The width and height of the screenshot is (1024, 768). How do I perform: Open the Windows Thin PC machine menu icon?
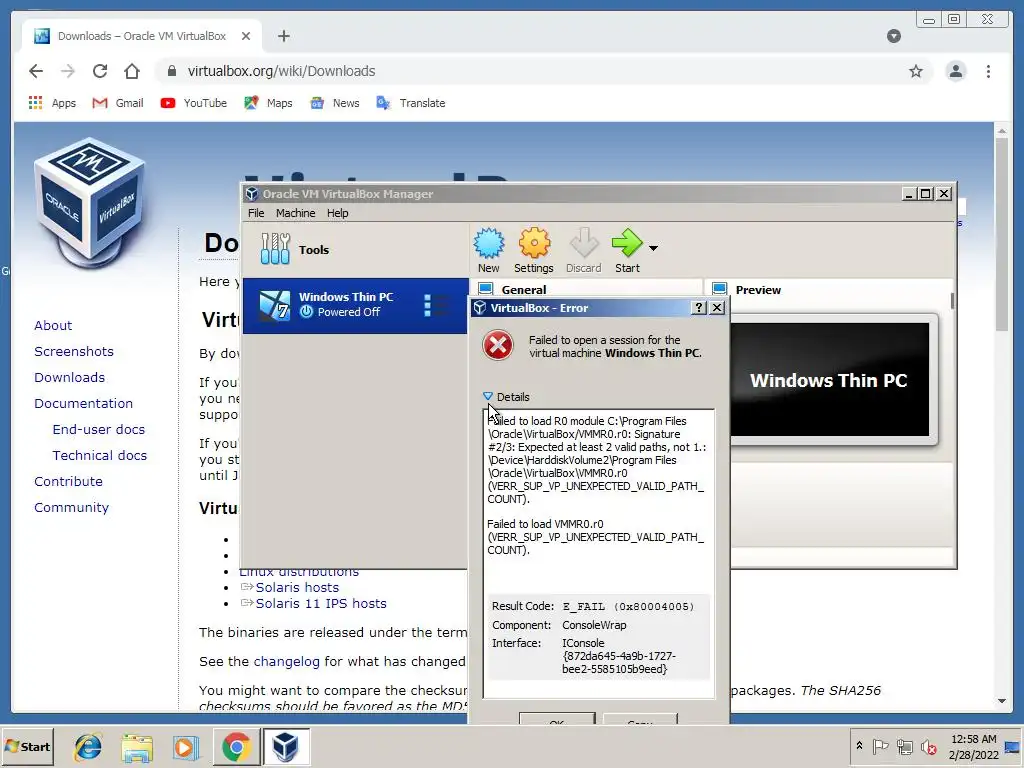(436, 306)
